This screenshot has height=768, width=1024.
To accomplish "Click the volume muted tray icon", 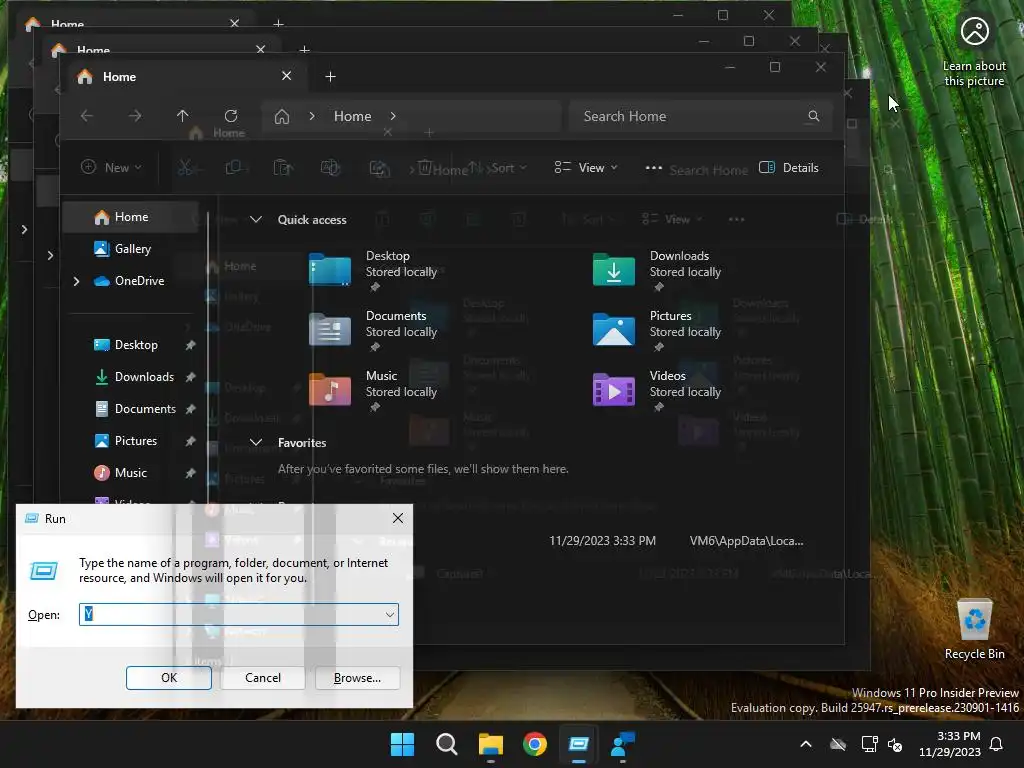I will pyautogui.click(x=895, y=744).
